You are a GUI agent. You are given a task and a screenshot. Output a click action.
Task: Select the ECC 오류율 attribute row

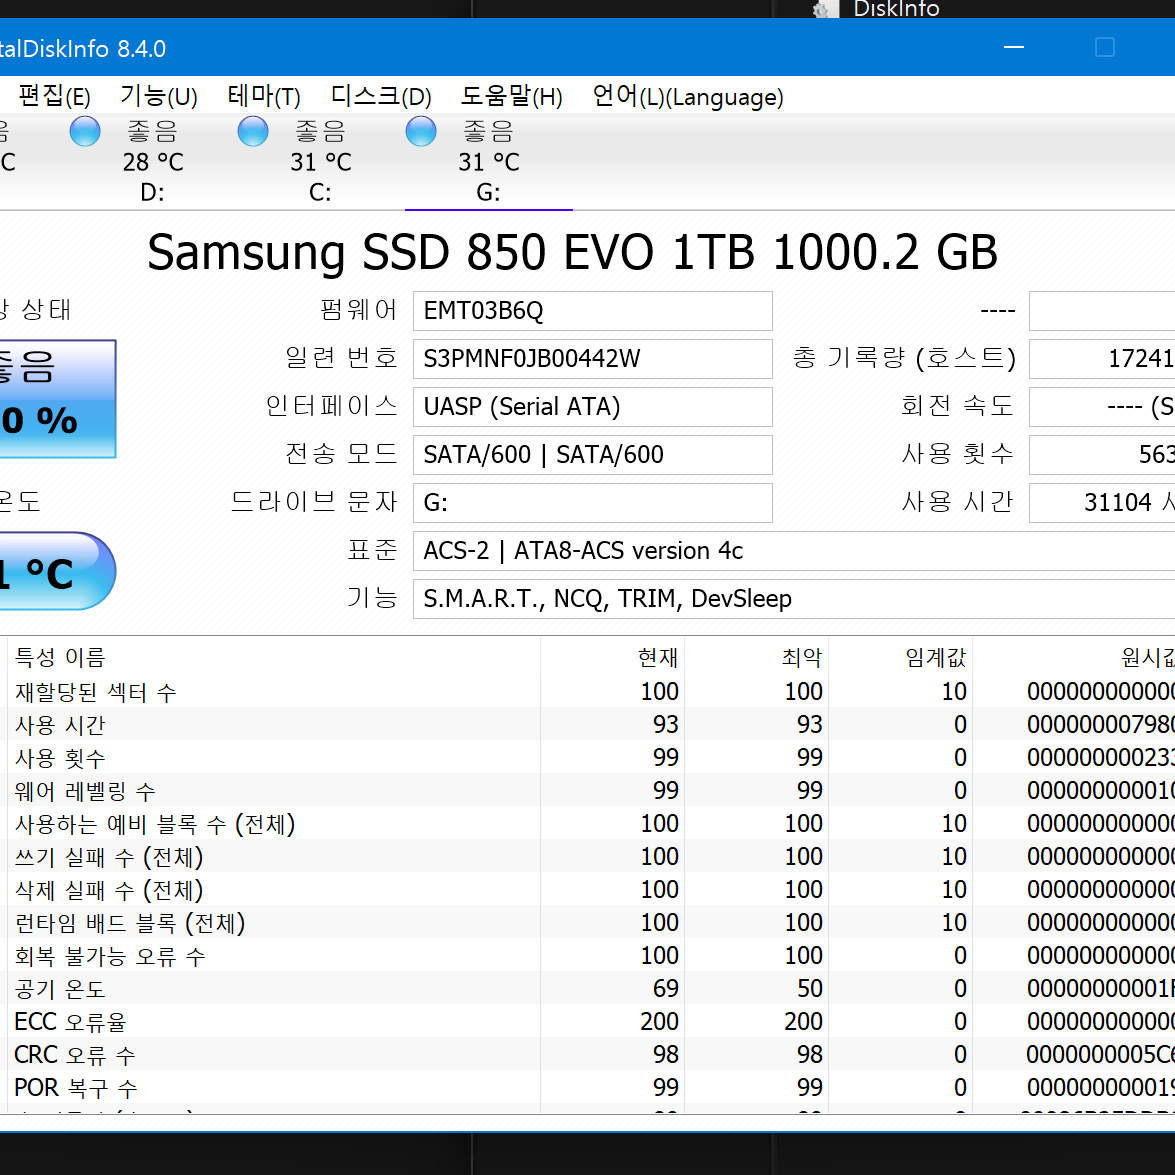coord(588,1021)
